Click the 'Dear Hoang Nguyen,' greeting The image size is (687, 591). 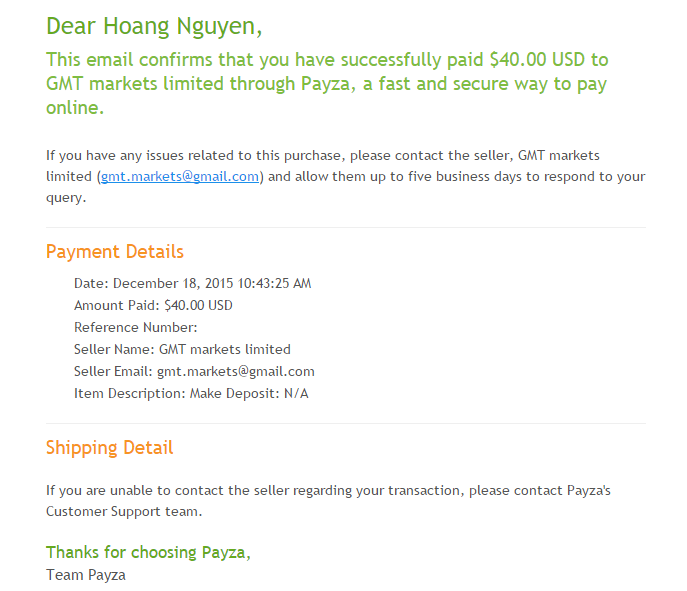(x=154, y=25)
